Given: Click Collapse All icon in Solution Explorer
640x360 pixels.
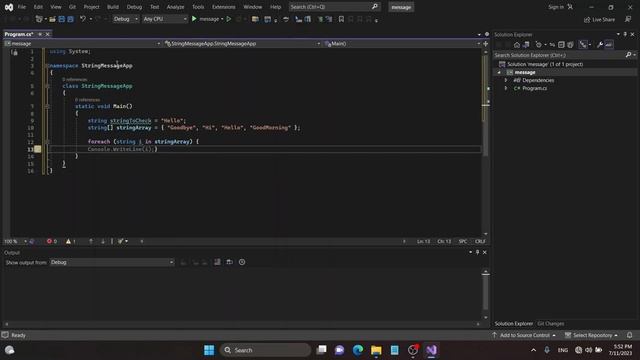Looking at the screenshot, I should pos(561,44).
